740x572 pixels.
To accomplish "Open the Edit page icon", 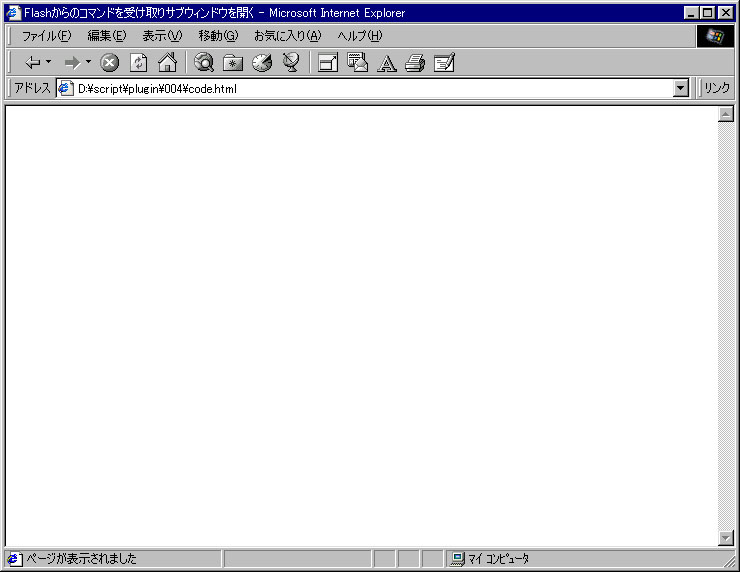I will (x=444, y=62).
